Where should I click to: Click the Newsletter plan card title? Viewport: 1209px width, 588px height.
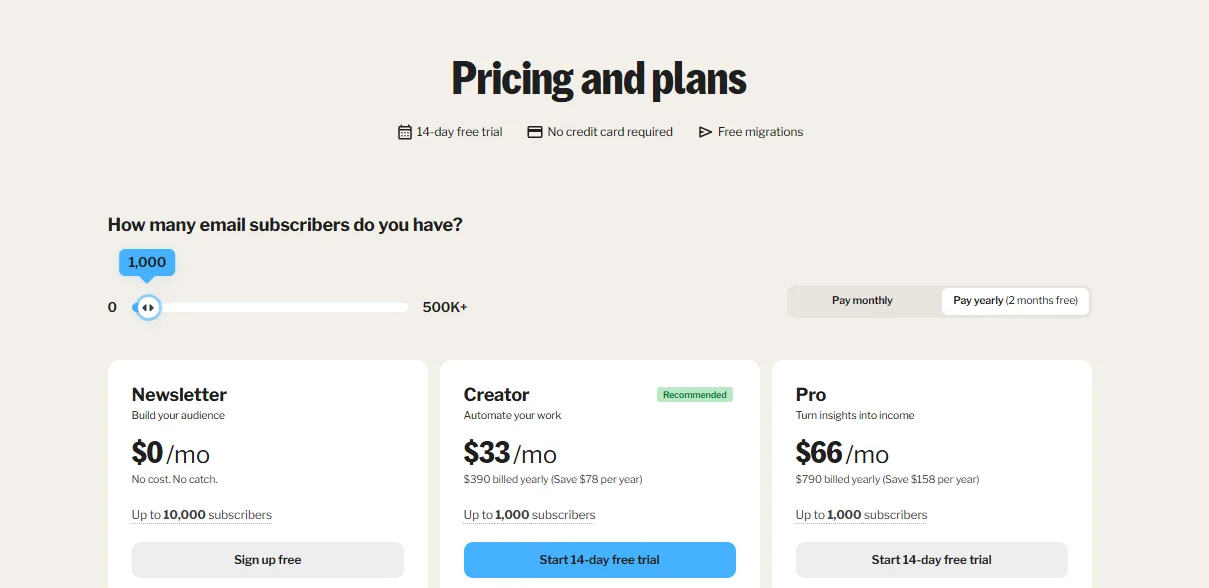179,394
